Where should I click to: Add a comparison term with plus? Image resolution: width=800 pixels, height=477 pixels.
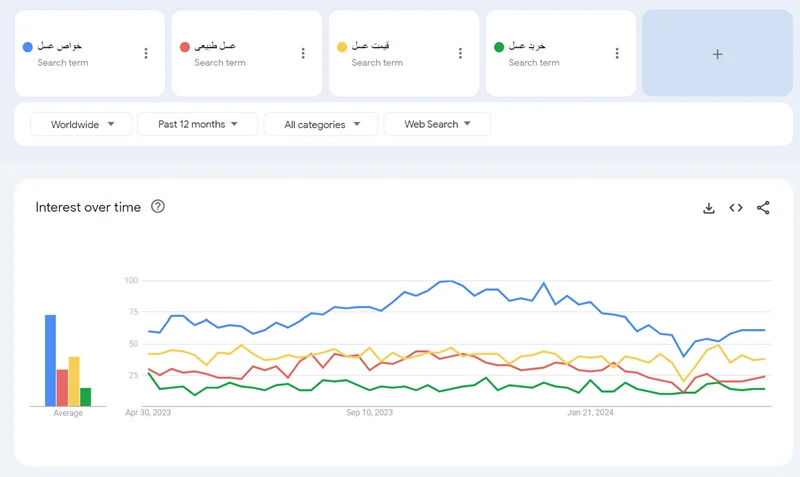pyautogui.click(x=717, y=54)
